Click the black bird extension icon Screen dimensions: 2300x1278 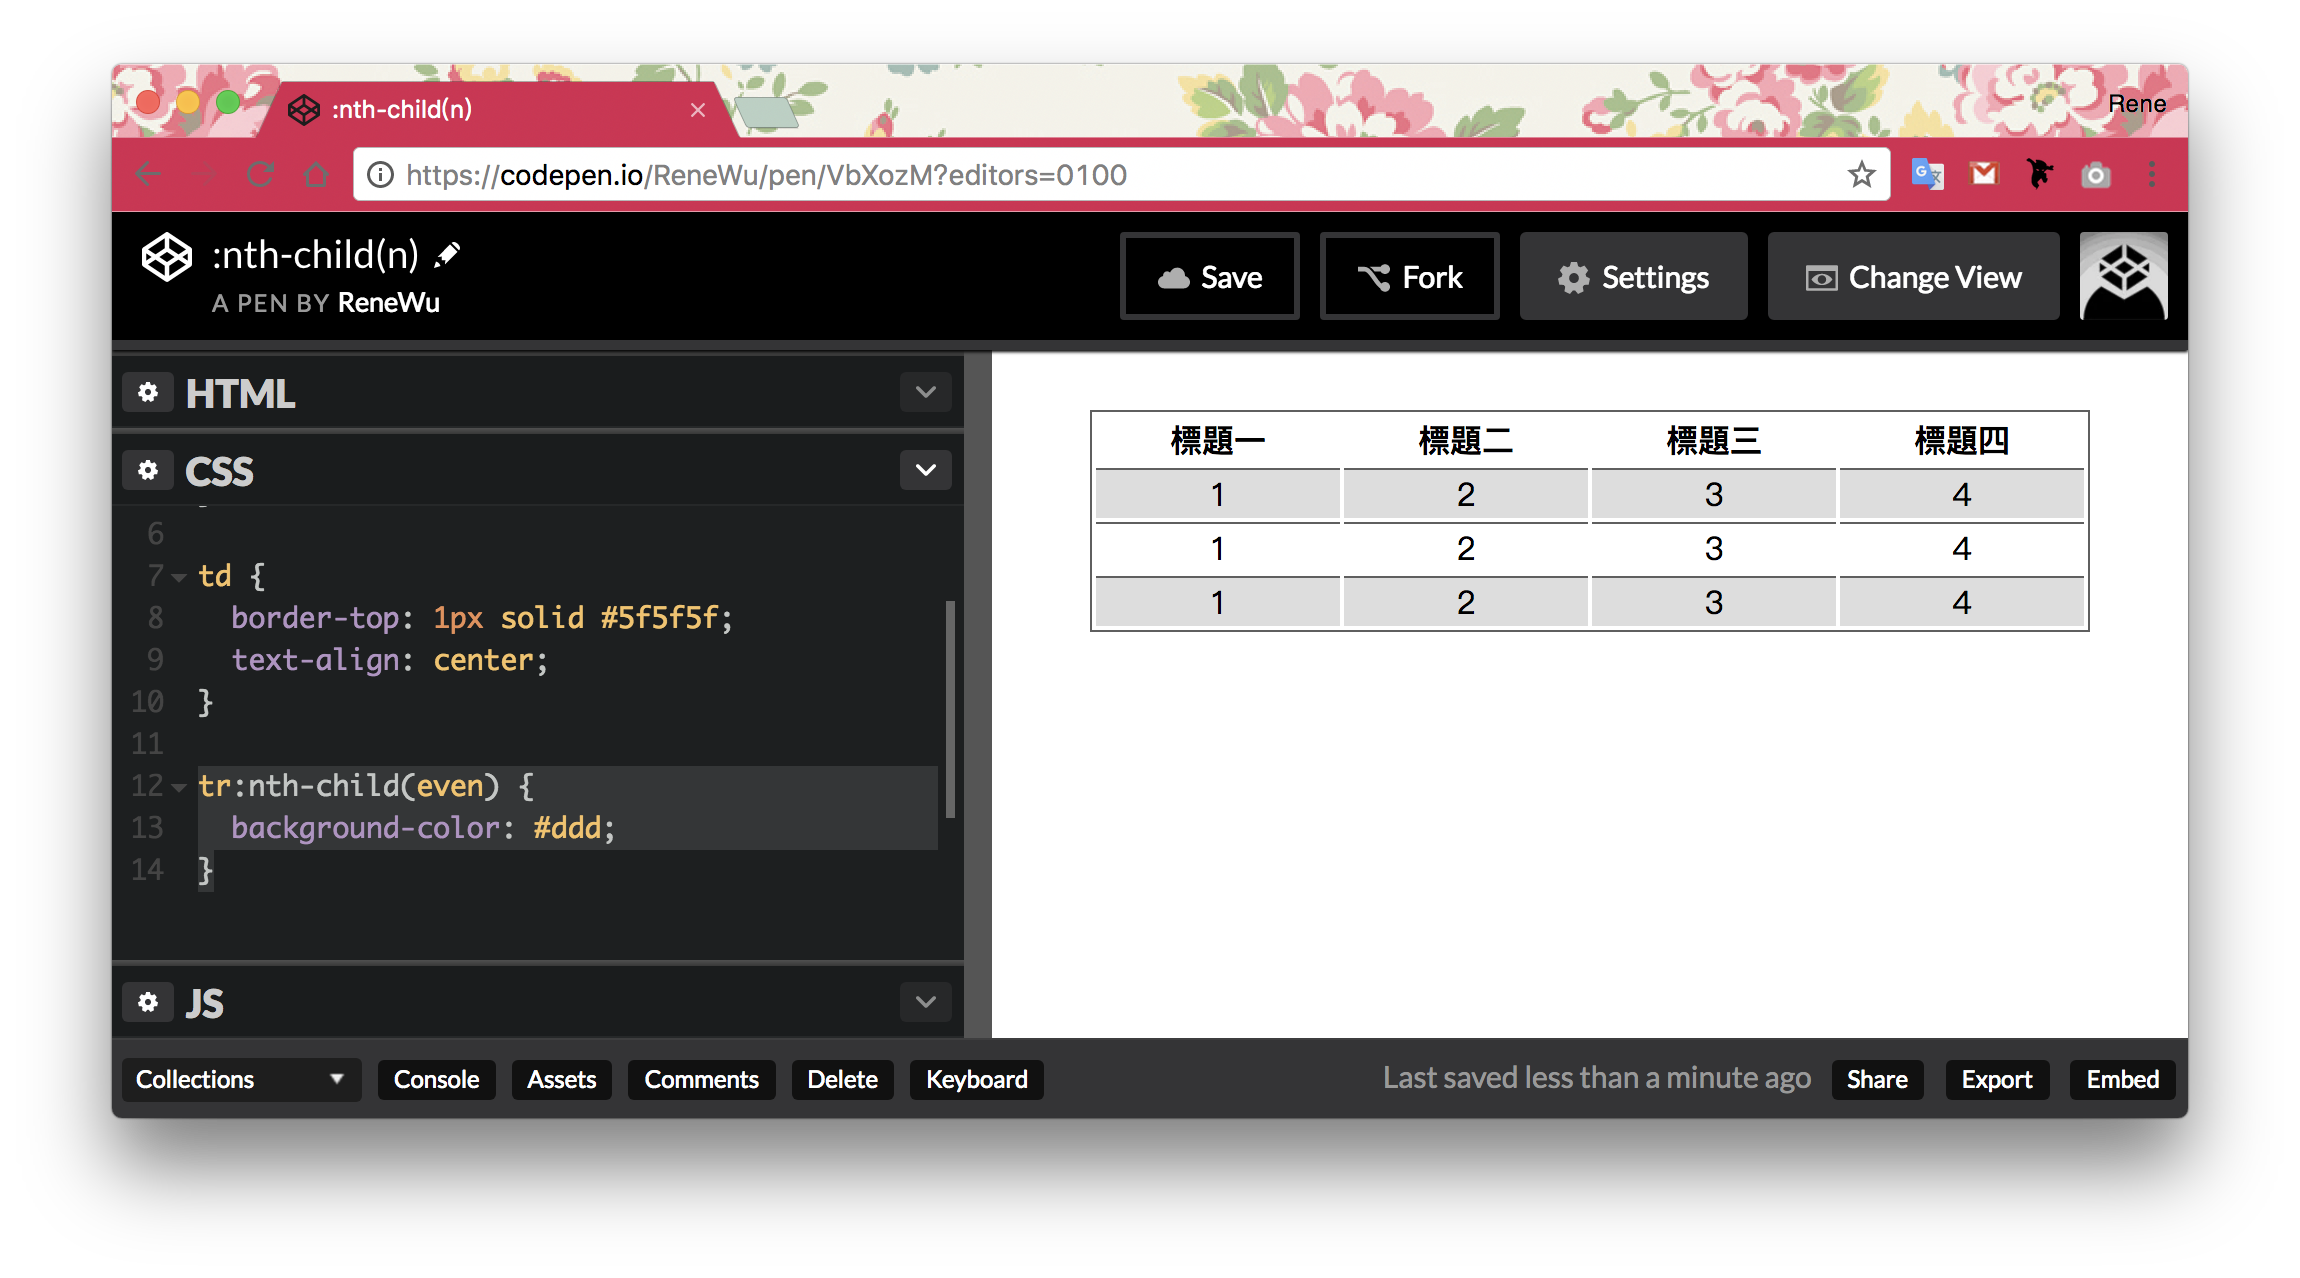click(2040, 174)
